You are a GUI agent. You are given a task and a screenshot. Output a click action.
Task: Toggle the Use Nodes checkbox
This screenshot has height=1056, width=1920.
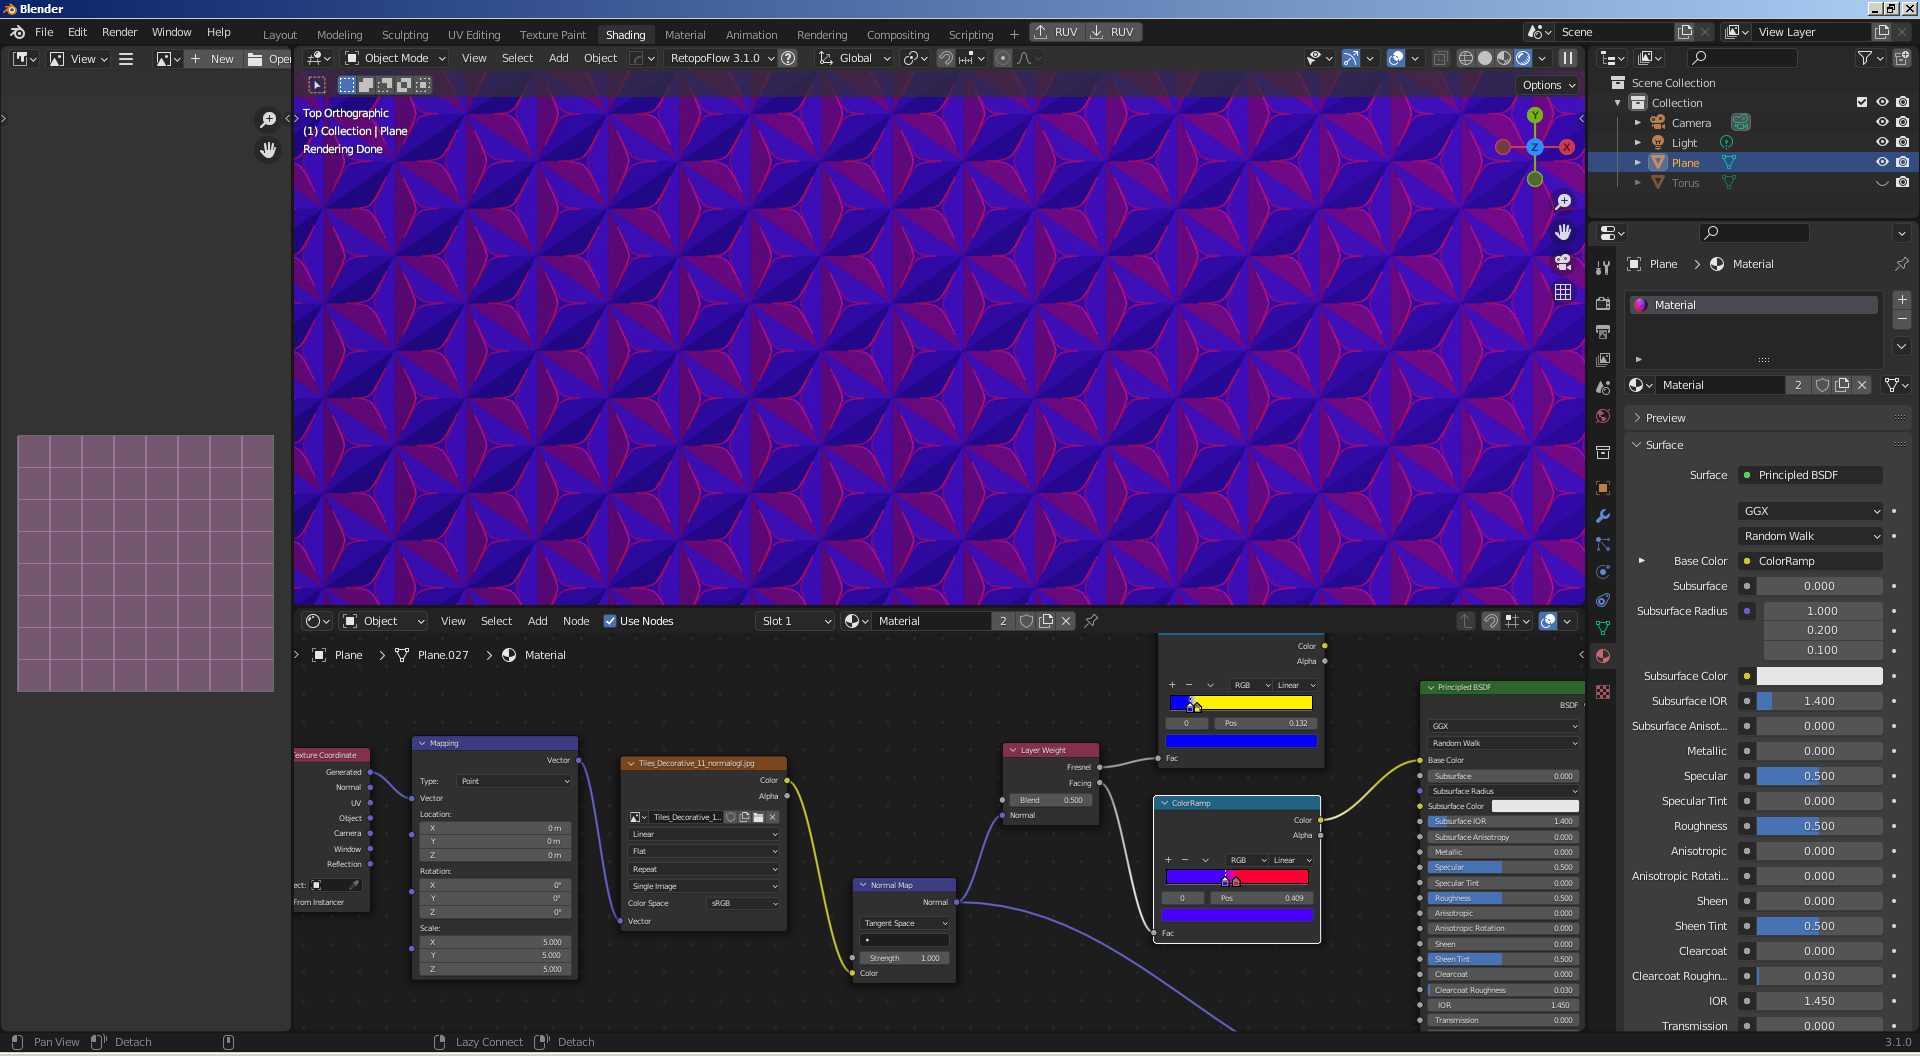pos(610,621)
